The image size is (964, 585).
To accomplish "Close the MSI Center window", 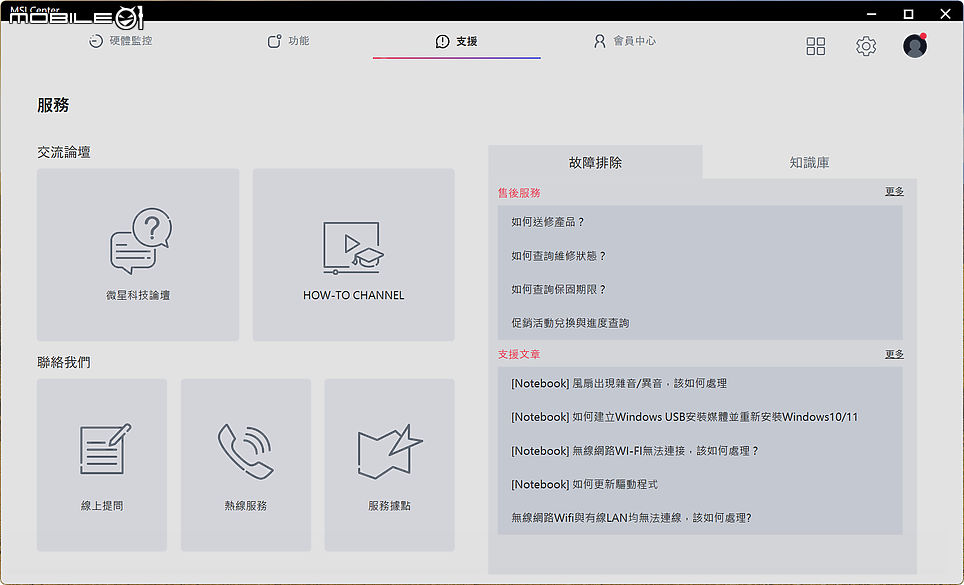I will pyautogui.click(x=945, y=14).
